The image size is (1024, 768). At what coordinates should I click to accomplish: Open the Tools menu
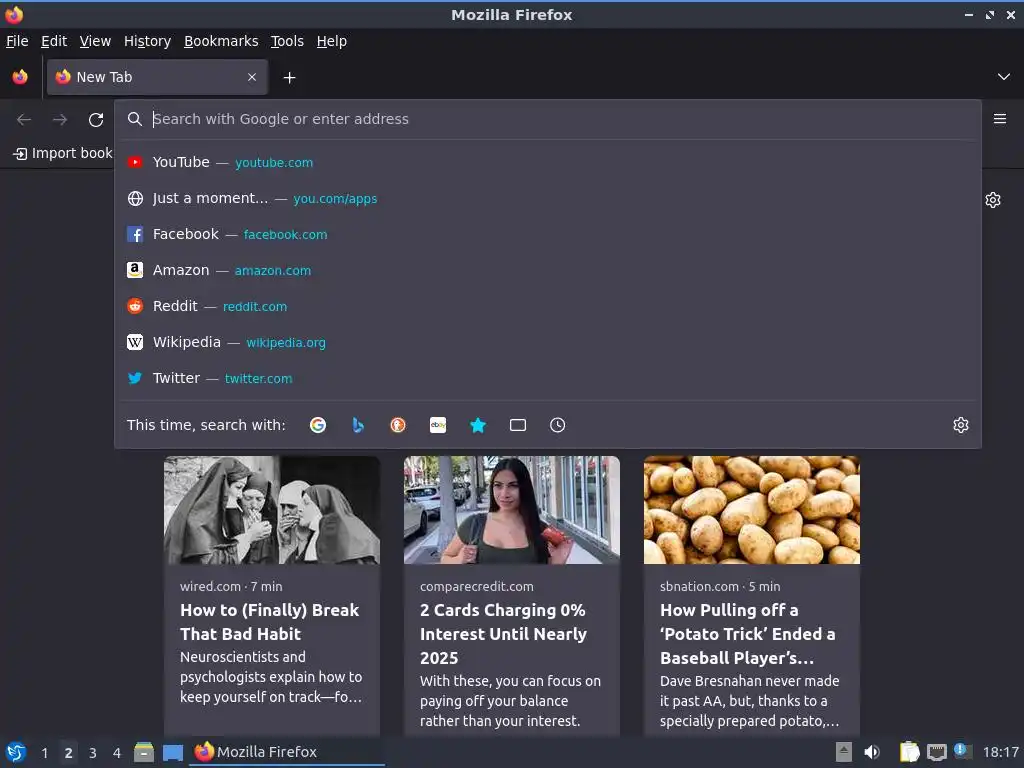(287, 41)
